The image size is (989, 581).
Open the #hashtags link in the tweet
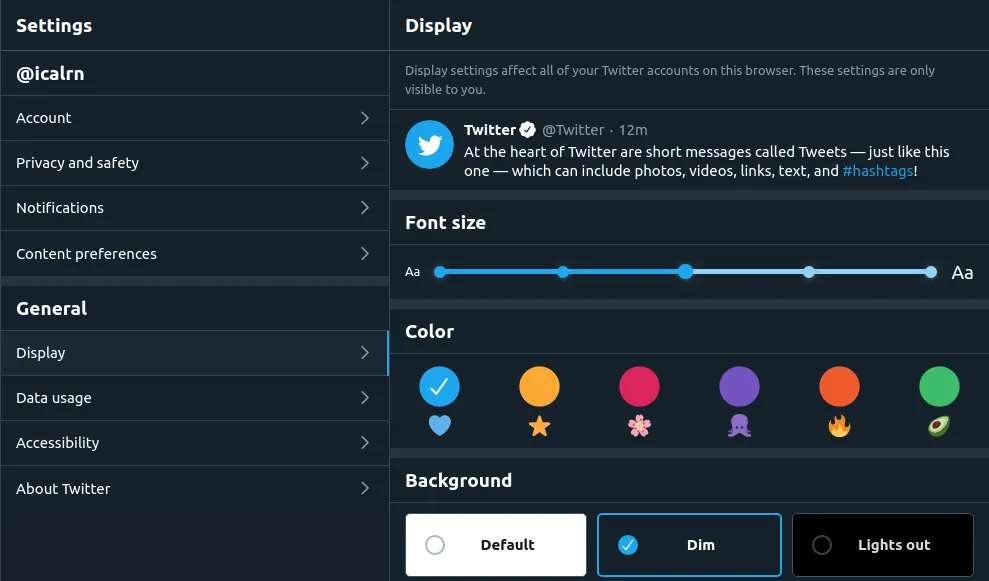[878, 170]
